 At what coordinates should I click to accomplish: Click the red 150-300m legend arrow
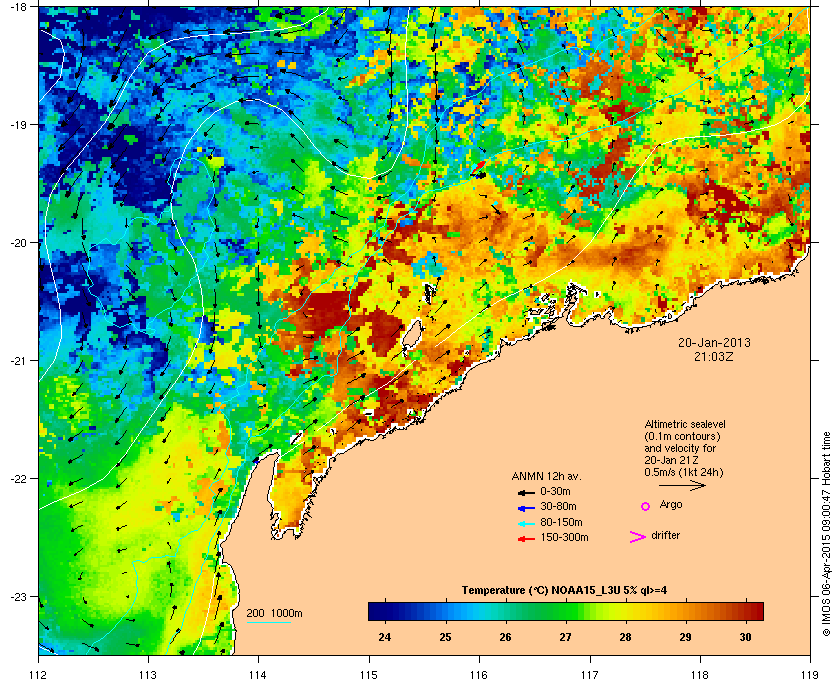click(526, 539)
